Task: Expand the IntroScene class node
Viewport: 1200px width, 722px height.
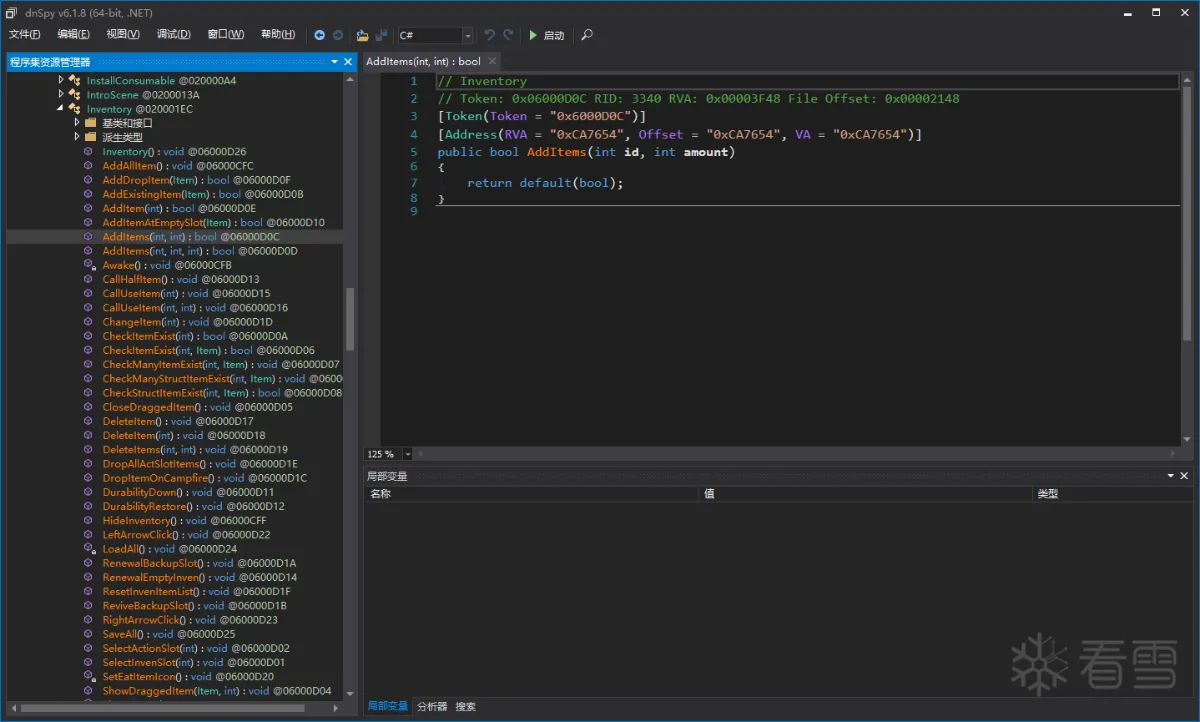Action: click(61, 95)
